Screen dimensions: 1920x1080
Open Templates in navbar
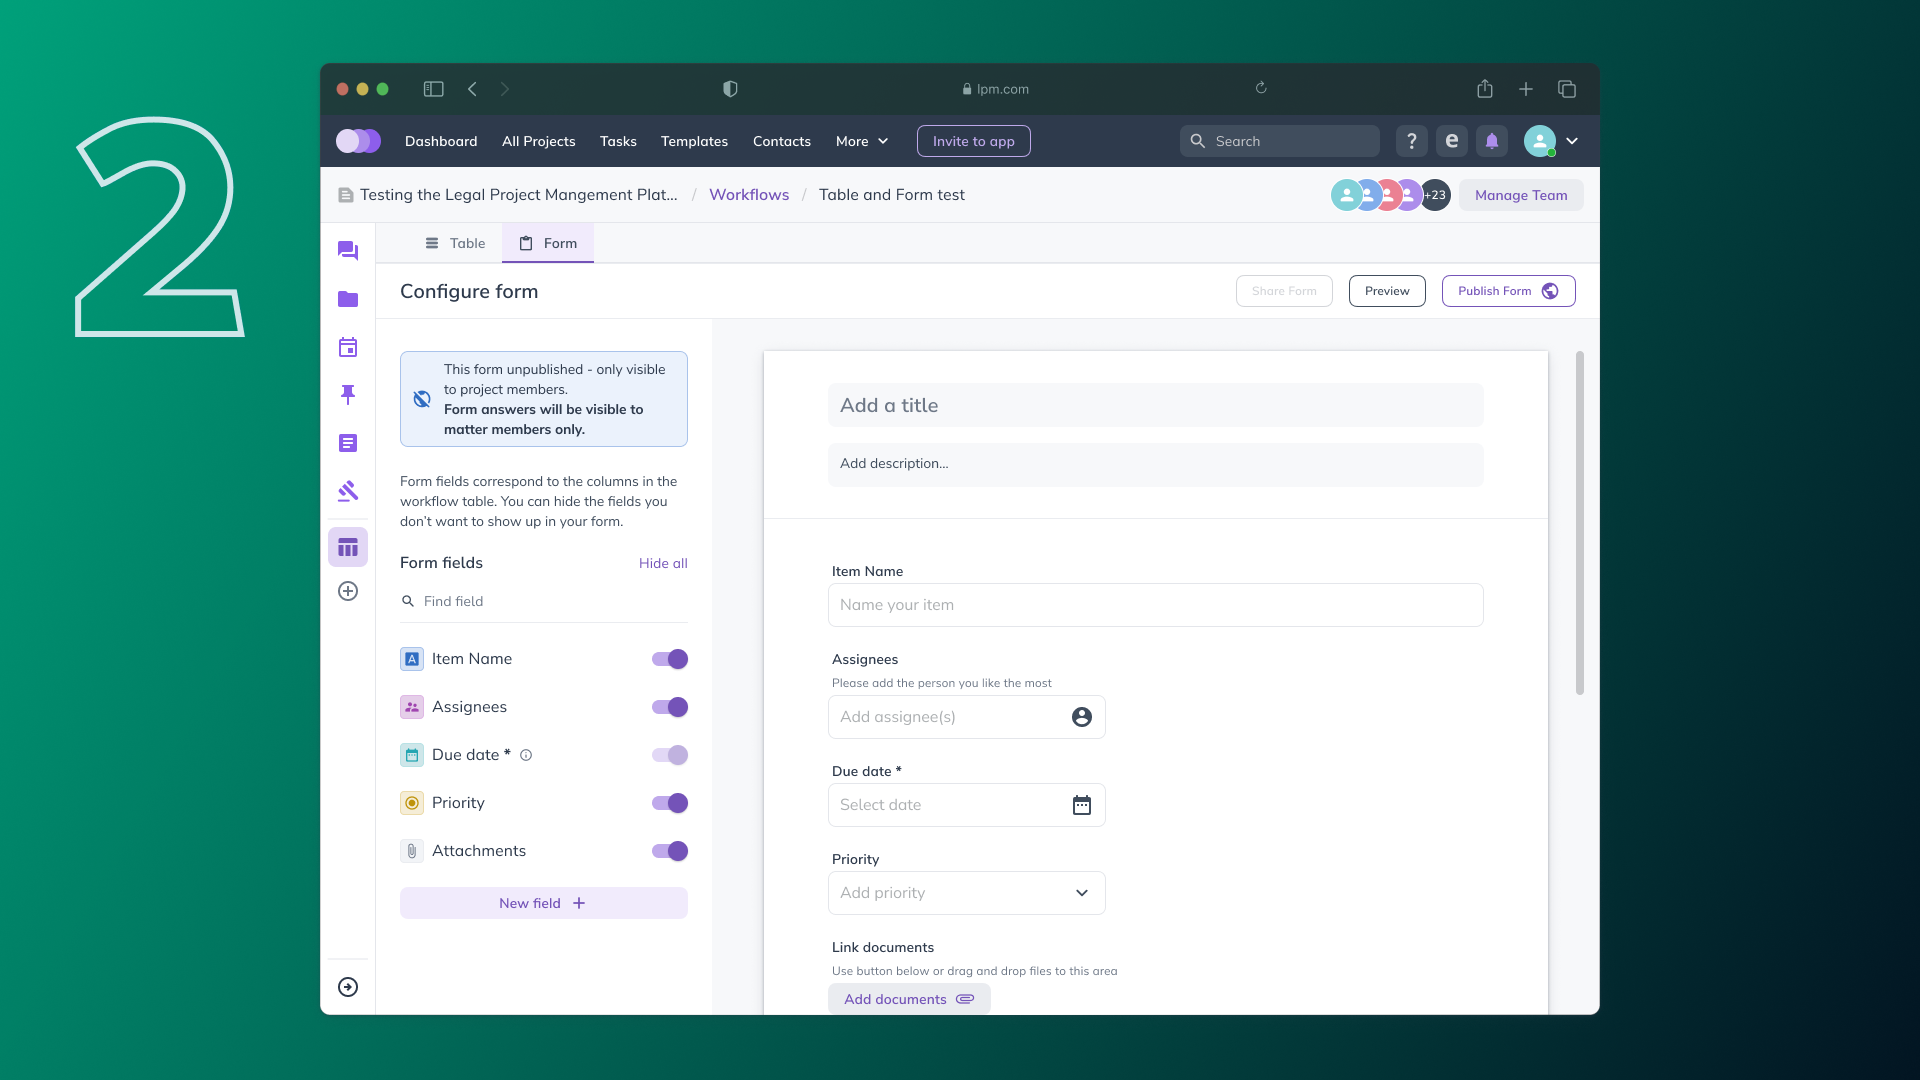[694, 141]
